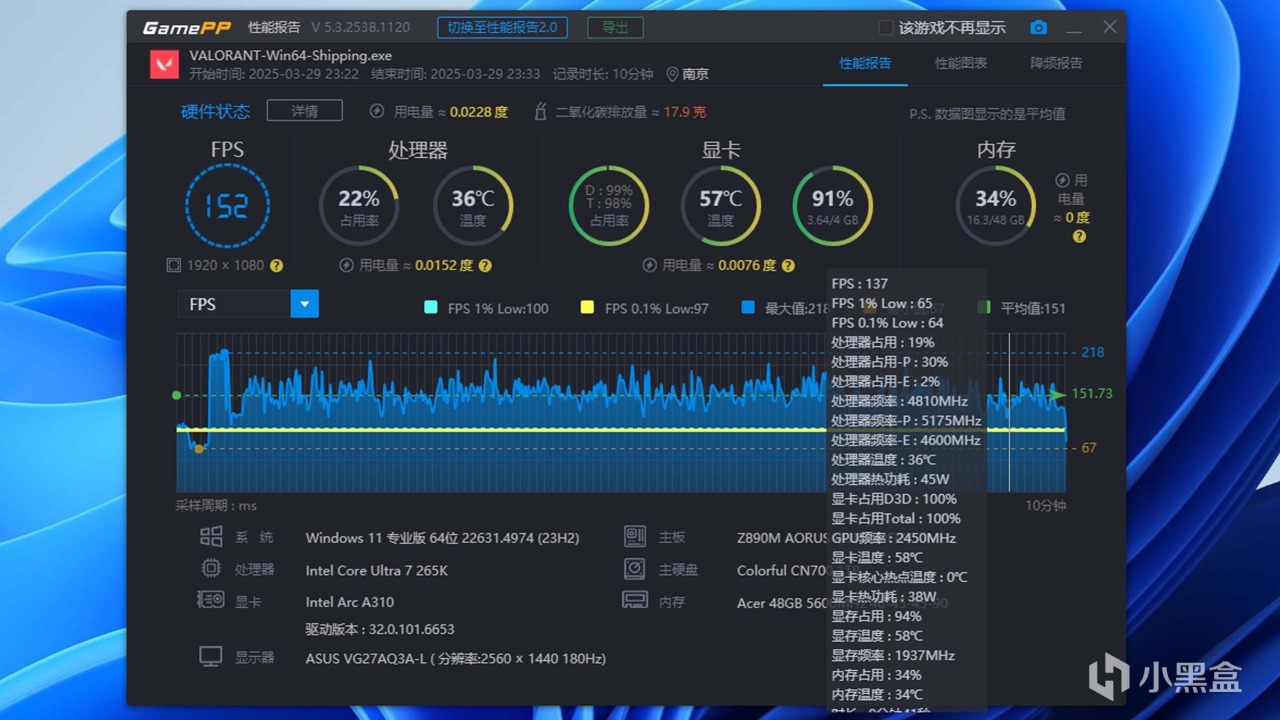Switch to the 性能报告 tab
1280x720 pixels.
pos(865,63)
